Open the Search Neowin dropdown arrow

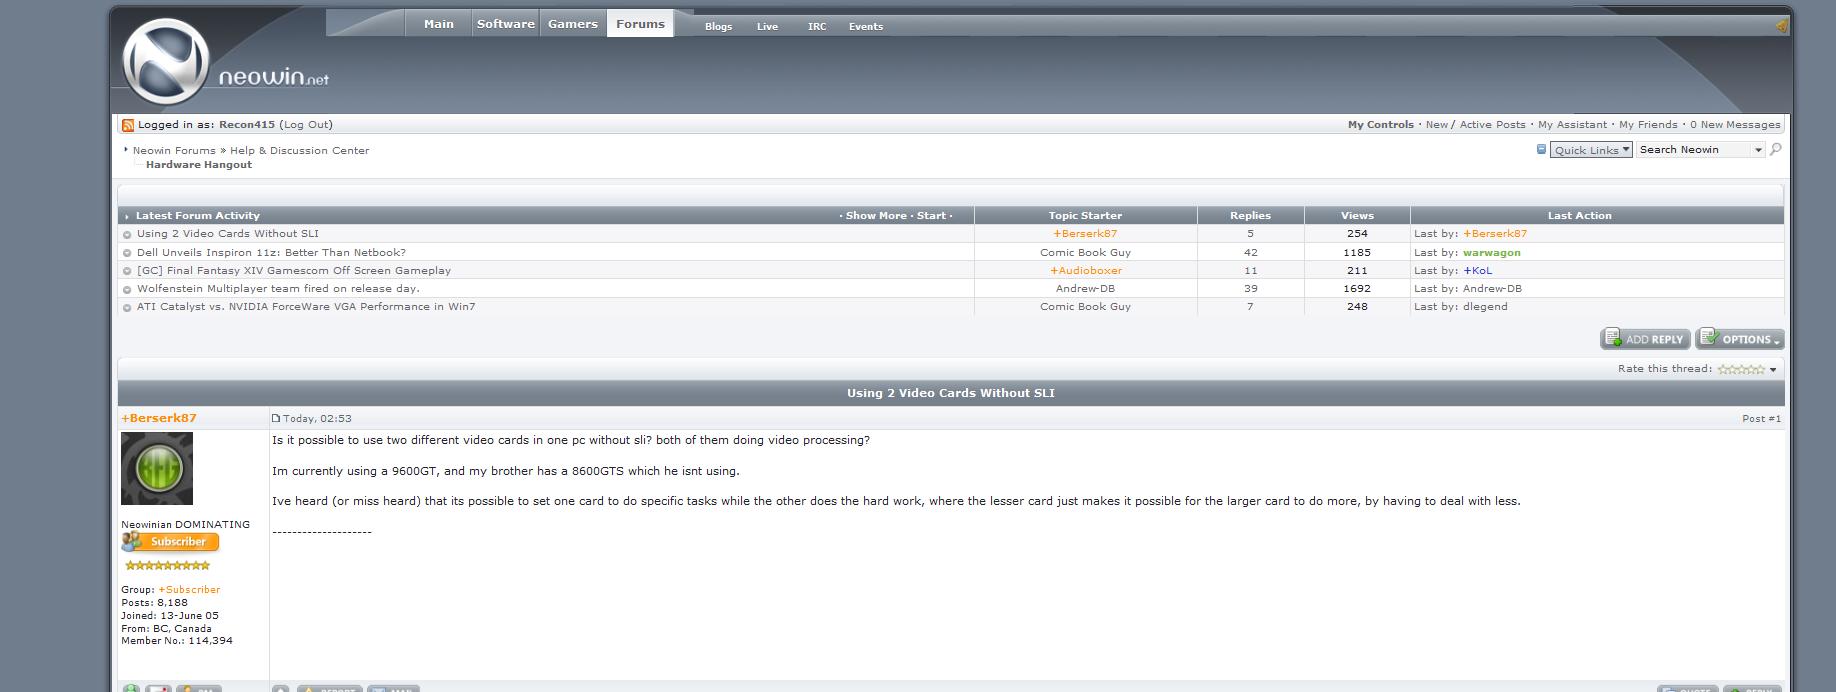(1758, 150)
